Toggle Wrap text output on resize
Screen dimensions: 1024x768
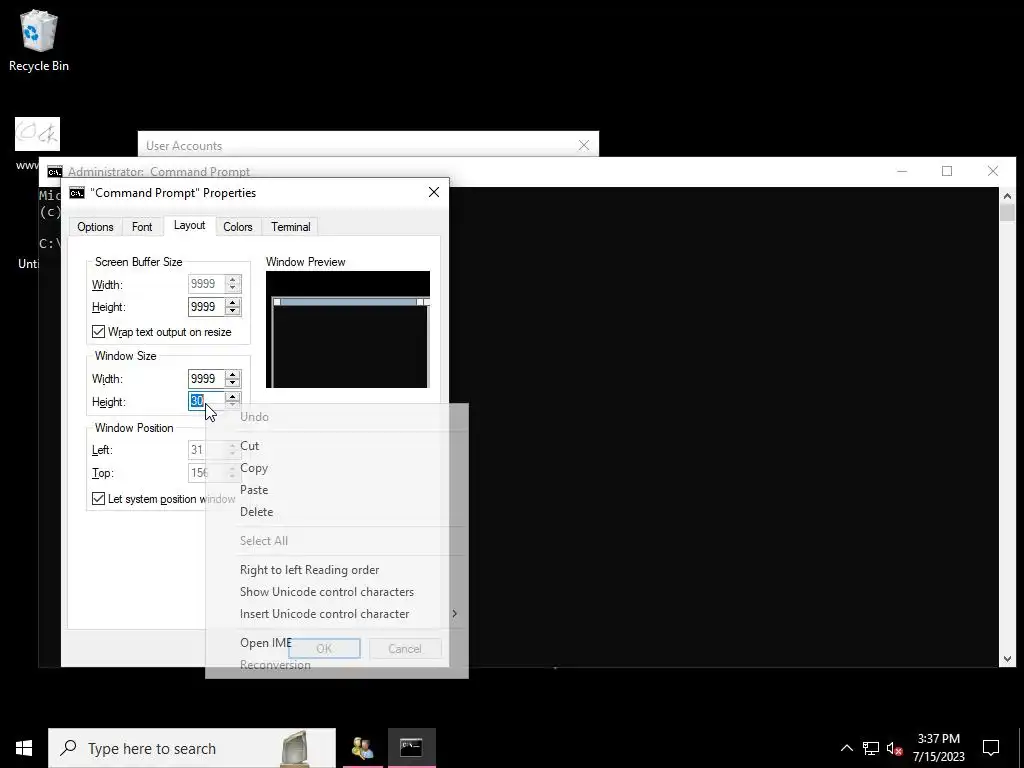coord(99,332)
